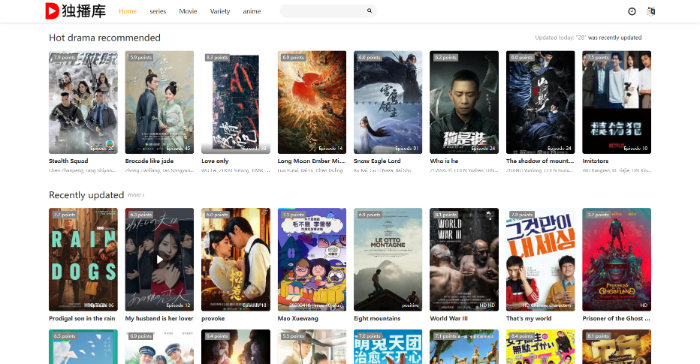Click the 'Stealth Squad' title link
The width and height of the screenshot is (700, 364).
coord(69,161)
